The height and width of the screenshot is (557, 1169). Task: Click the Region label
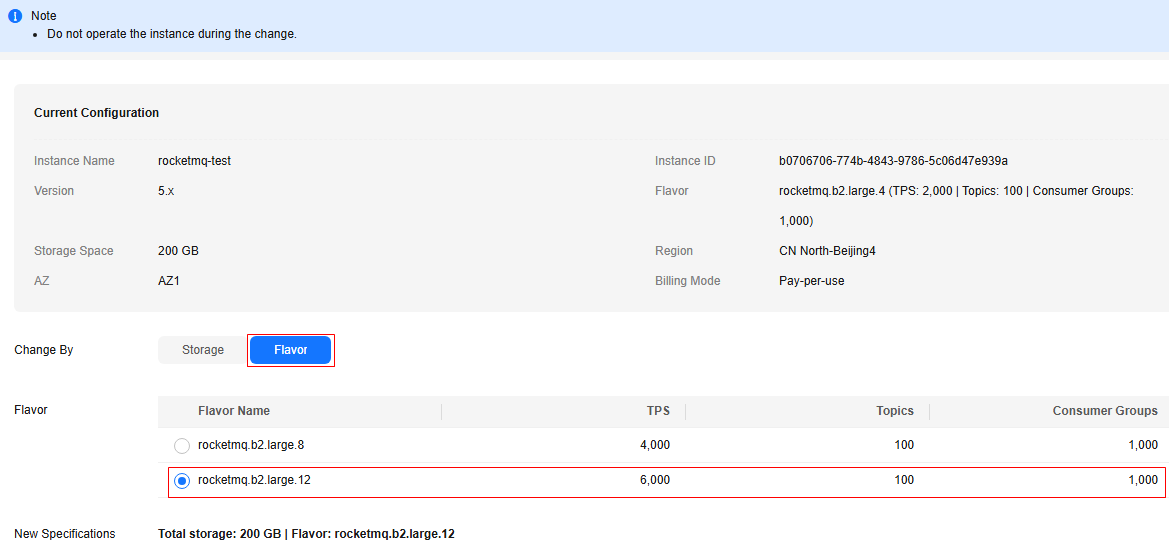click(674, 251)
